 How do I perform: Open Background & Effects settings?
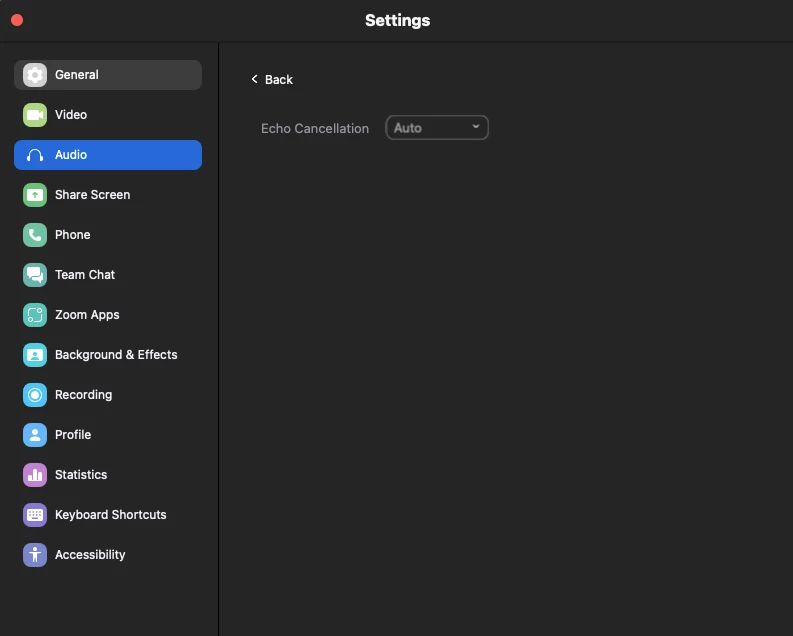pos(116,355)
